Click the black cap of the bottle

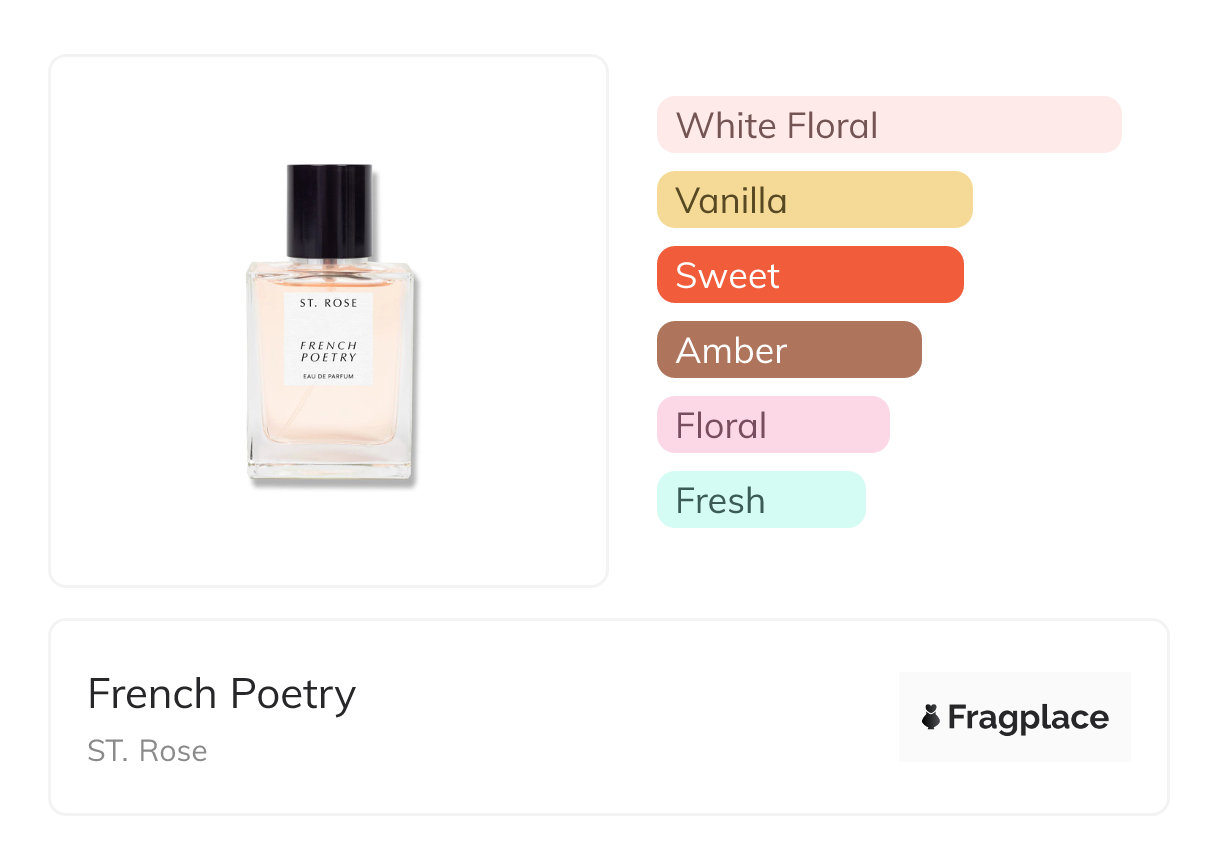(329, 211)
